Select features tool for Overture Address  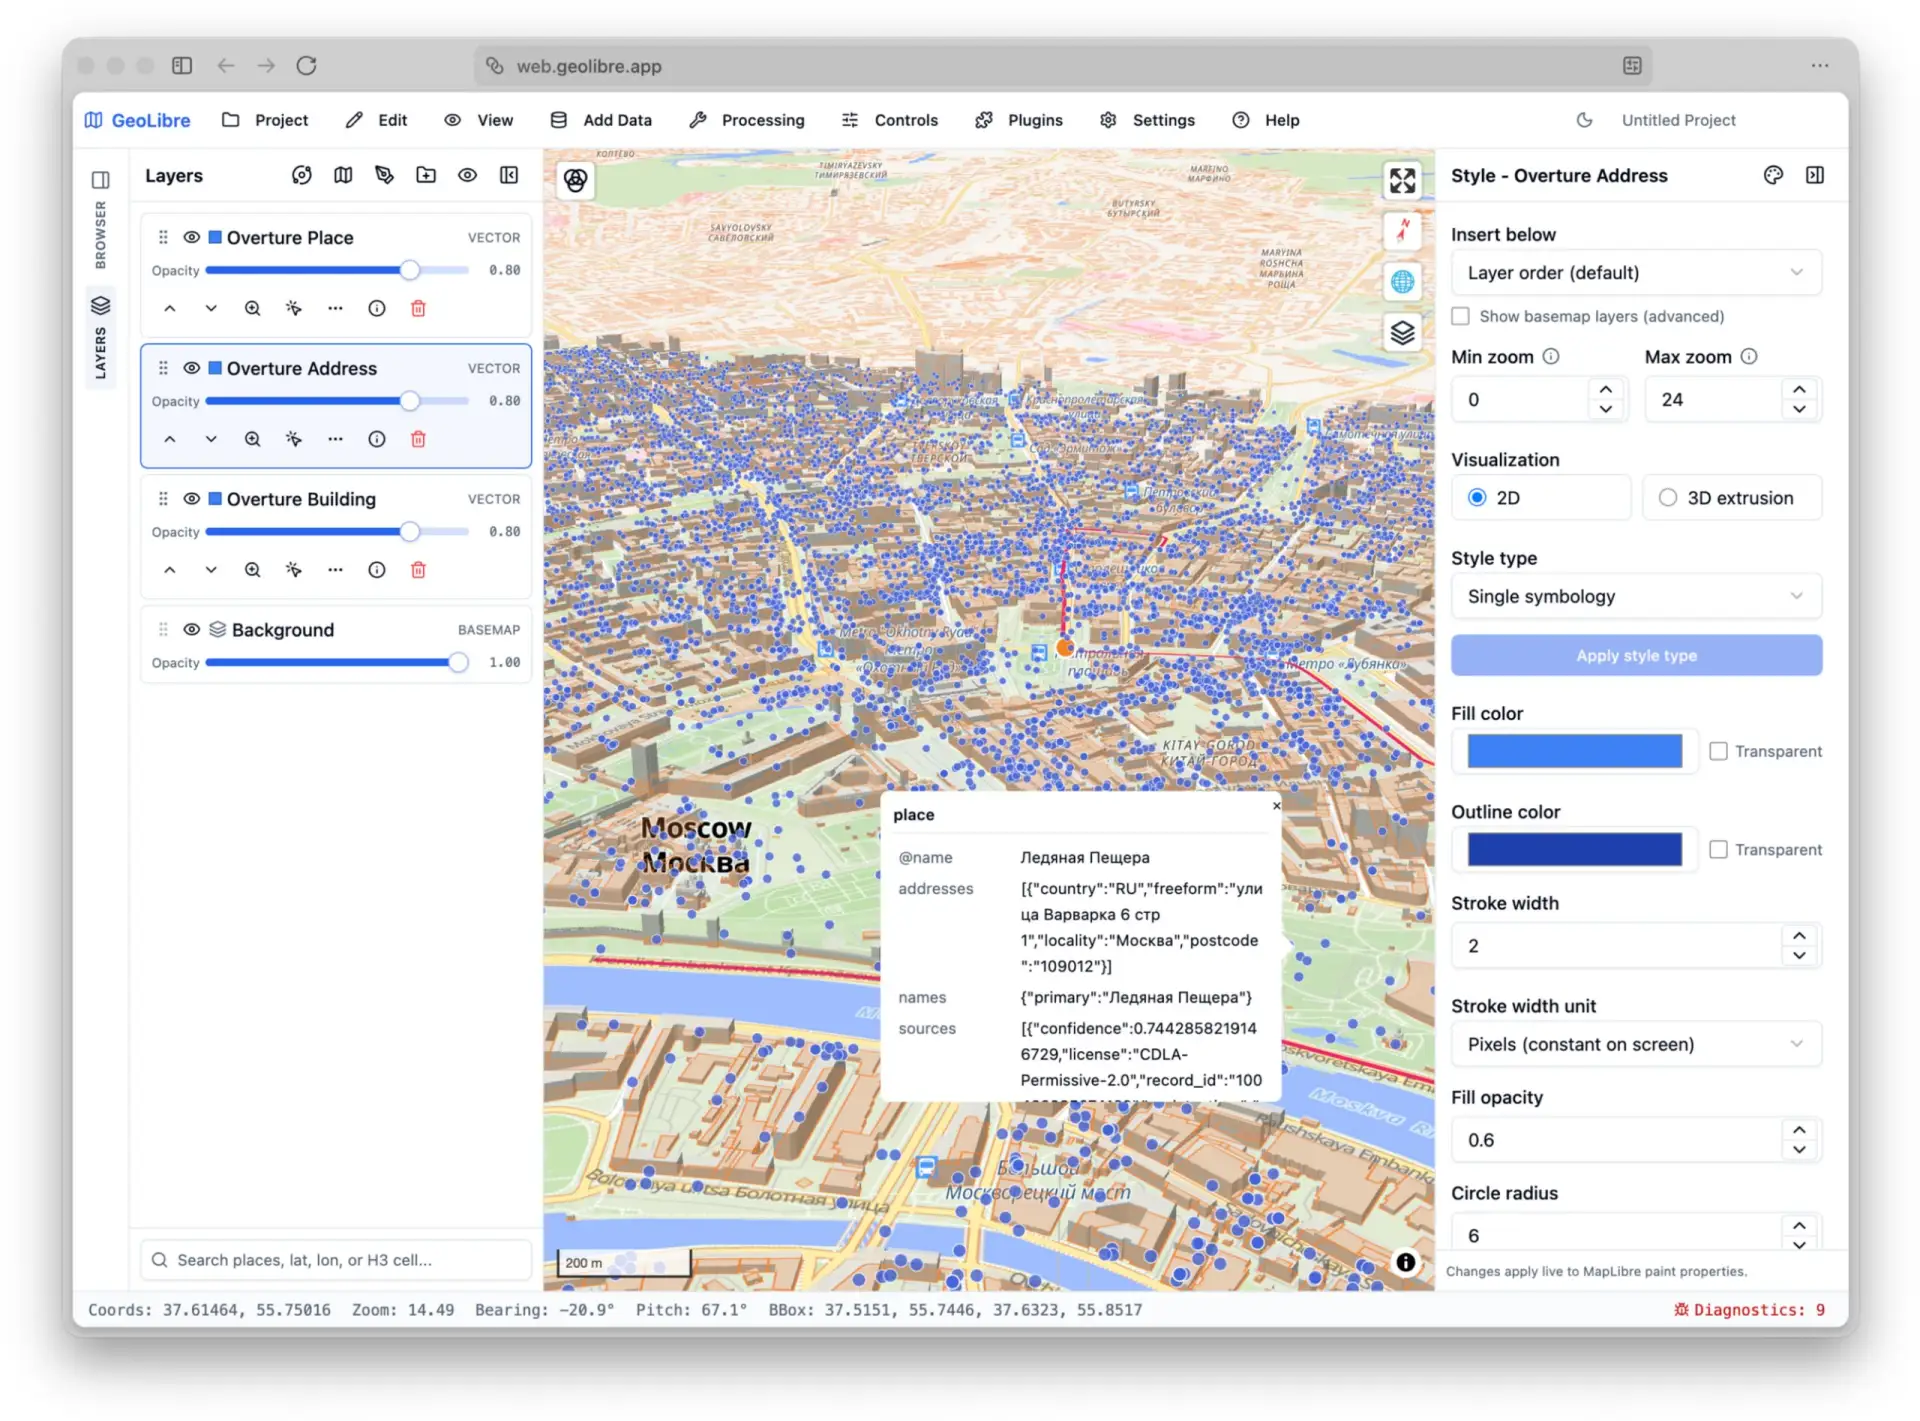coord(293,439)
